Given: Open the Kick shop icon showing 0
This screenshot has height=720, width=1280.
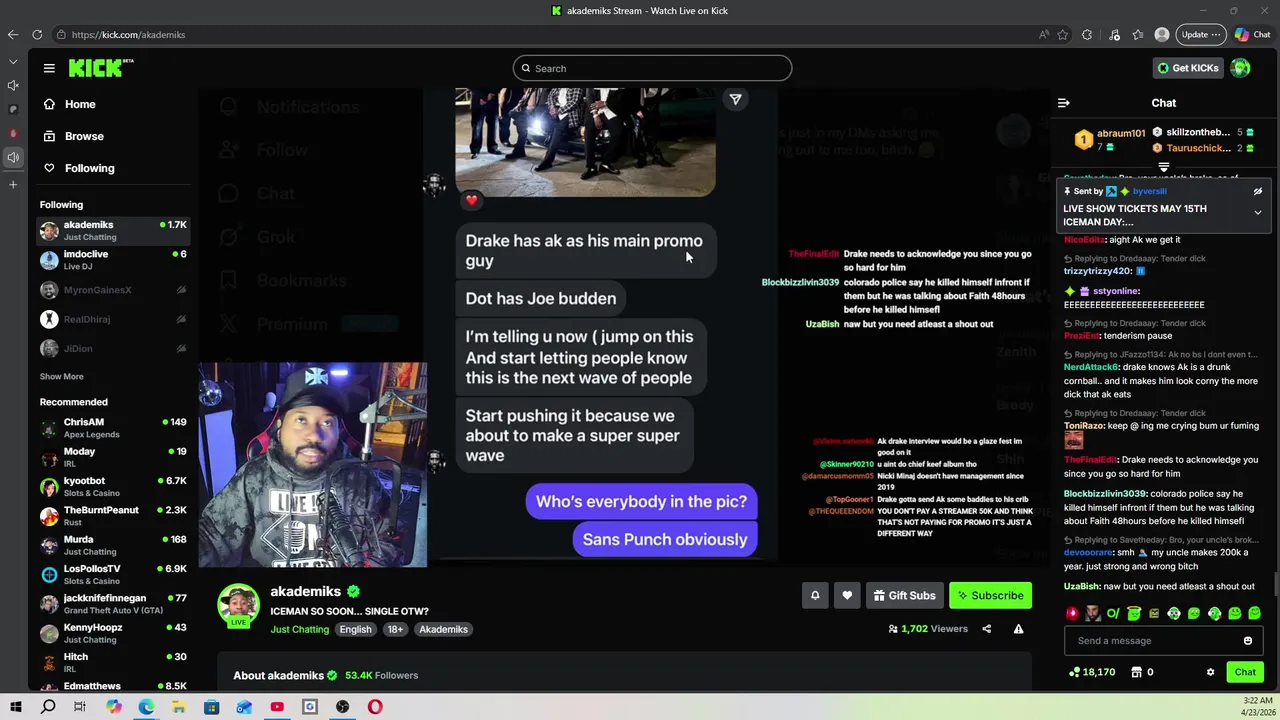Looking at the screenshot, I should pyautogui.click(x=1141, y=672).
